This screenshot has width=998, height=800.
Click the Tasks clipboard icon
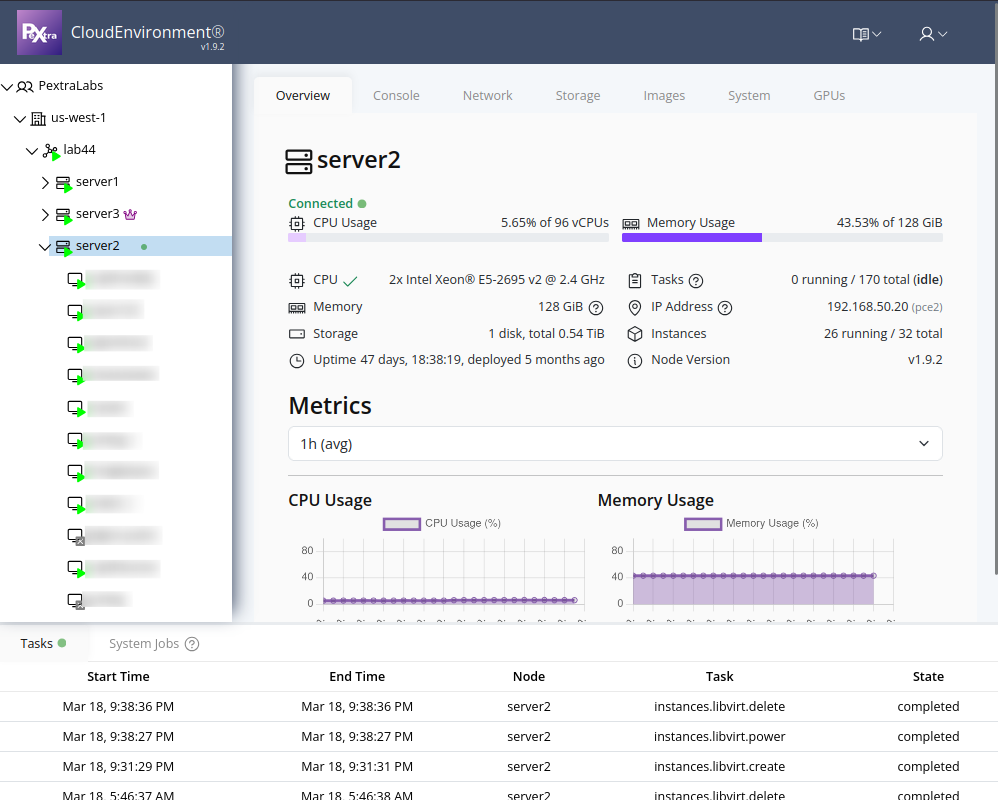pyautogui.click(x=635, y=281)
